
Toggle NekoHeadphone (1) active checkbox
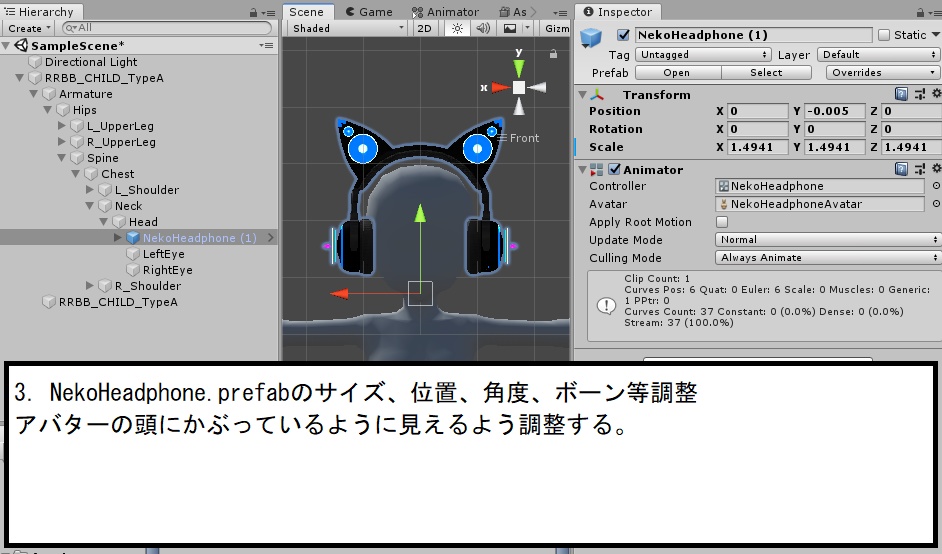pos(624,35)
